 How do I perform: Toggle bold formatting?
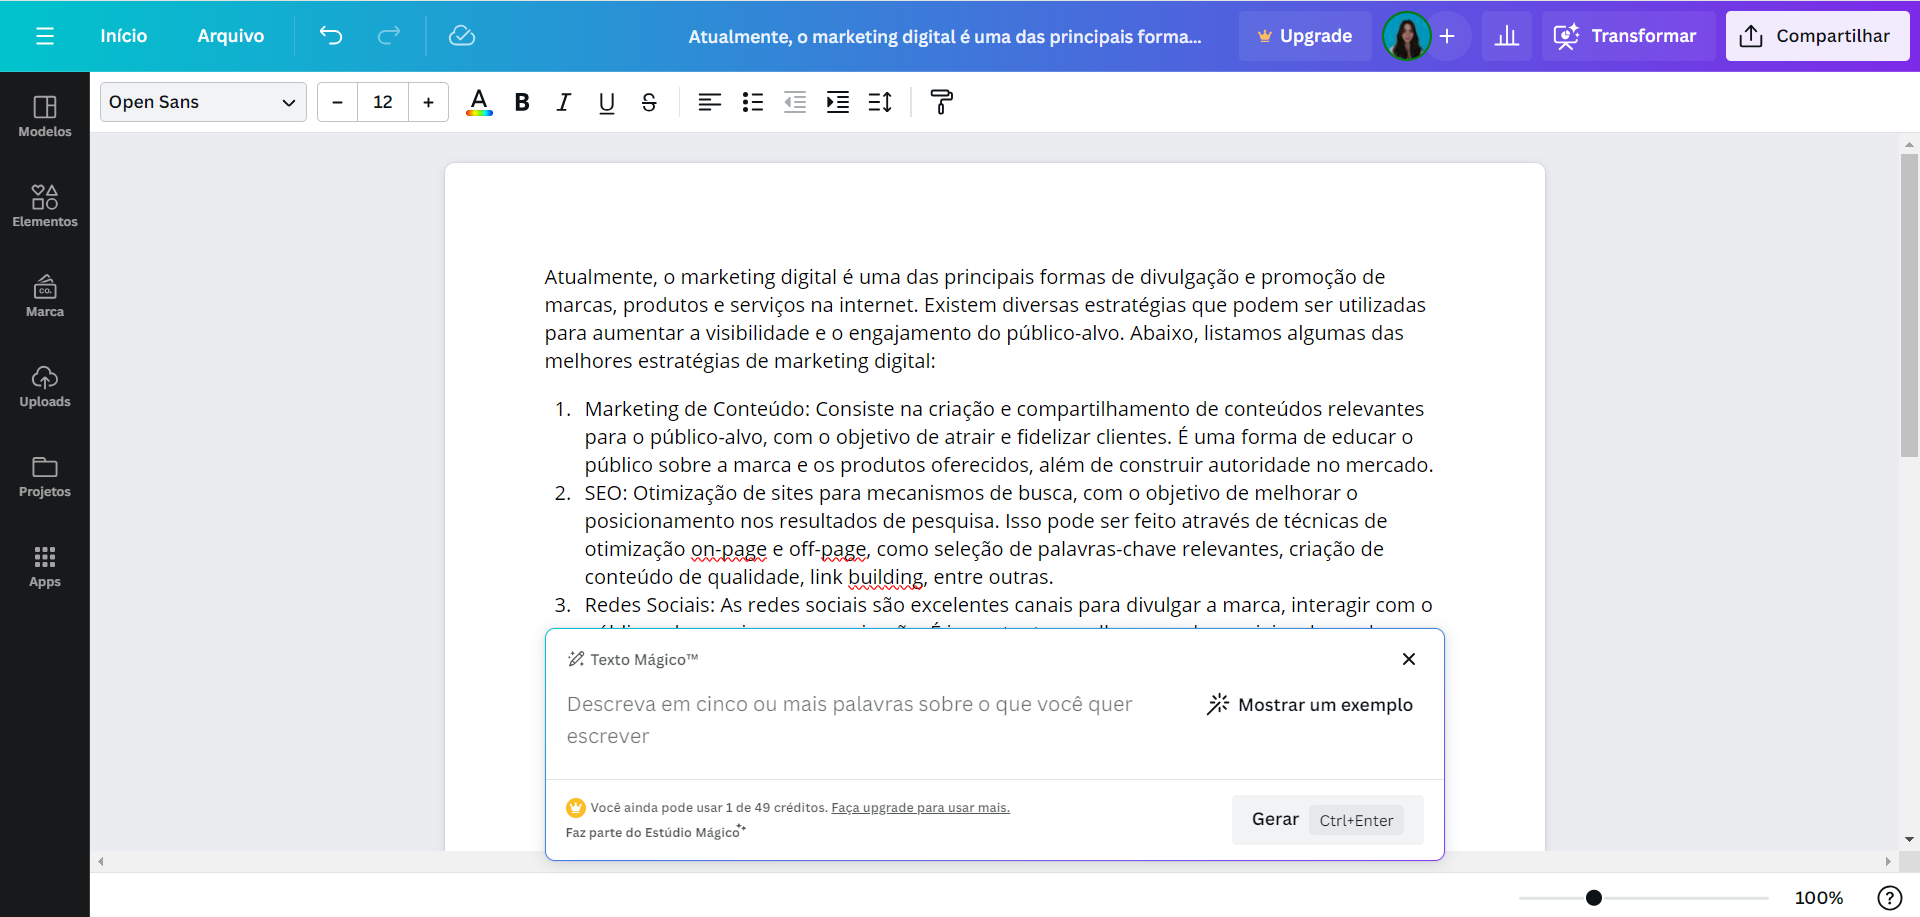tap(521, 102)
